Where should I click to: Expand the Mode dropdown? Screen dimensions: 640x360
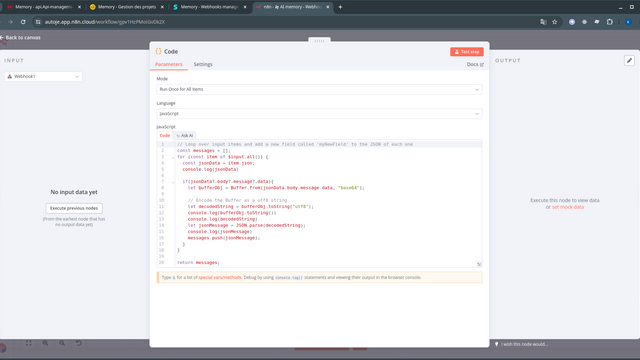tap(319, 89)
